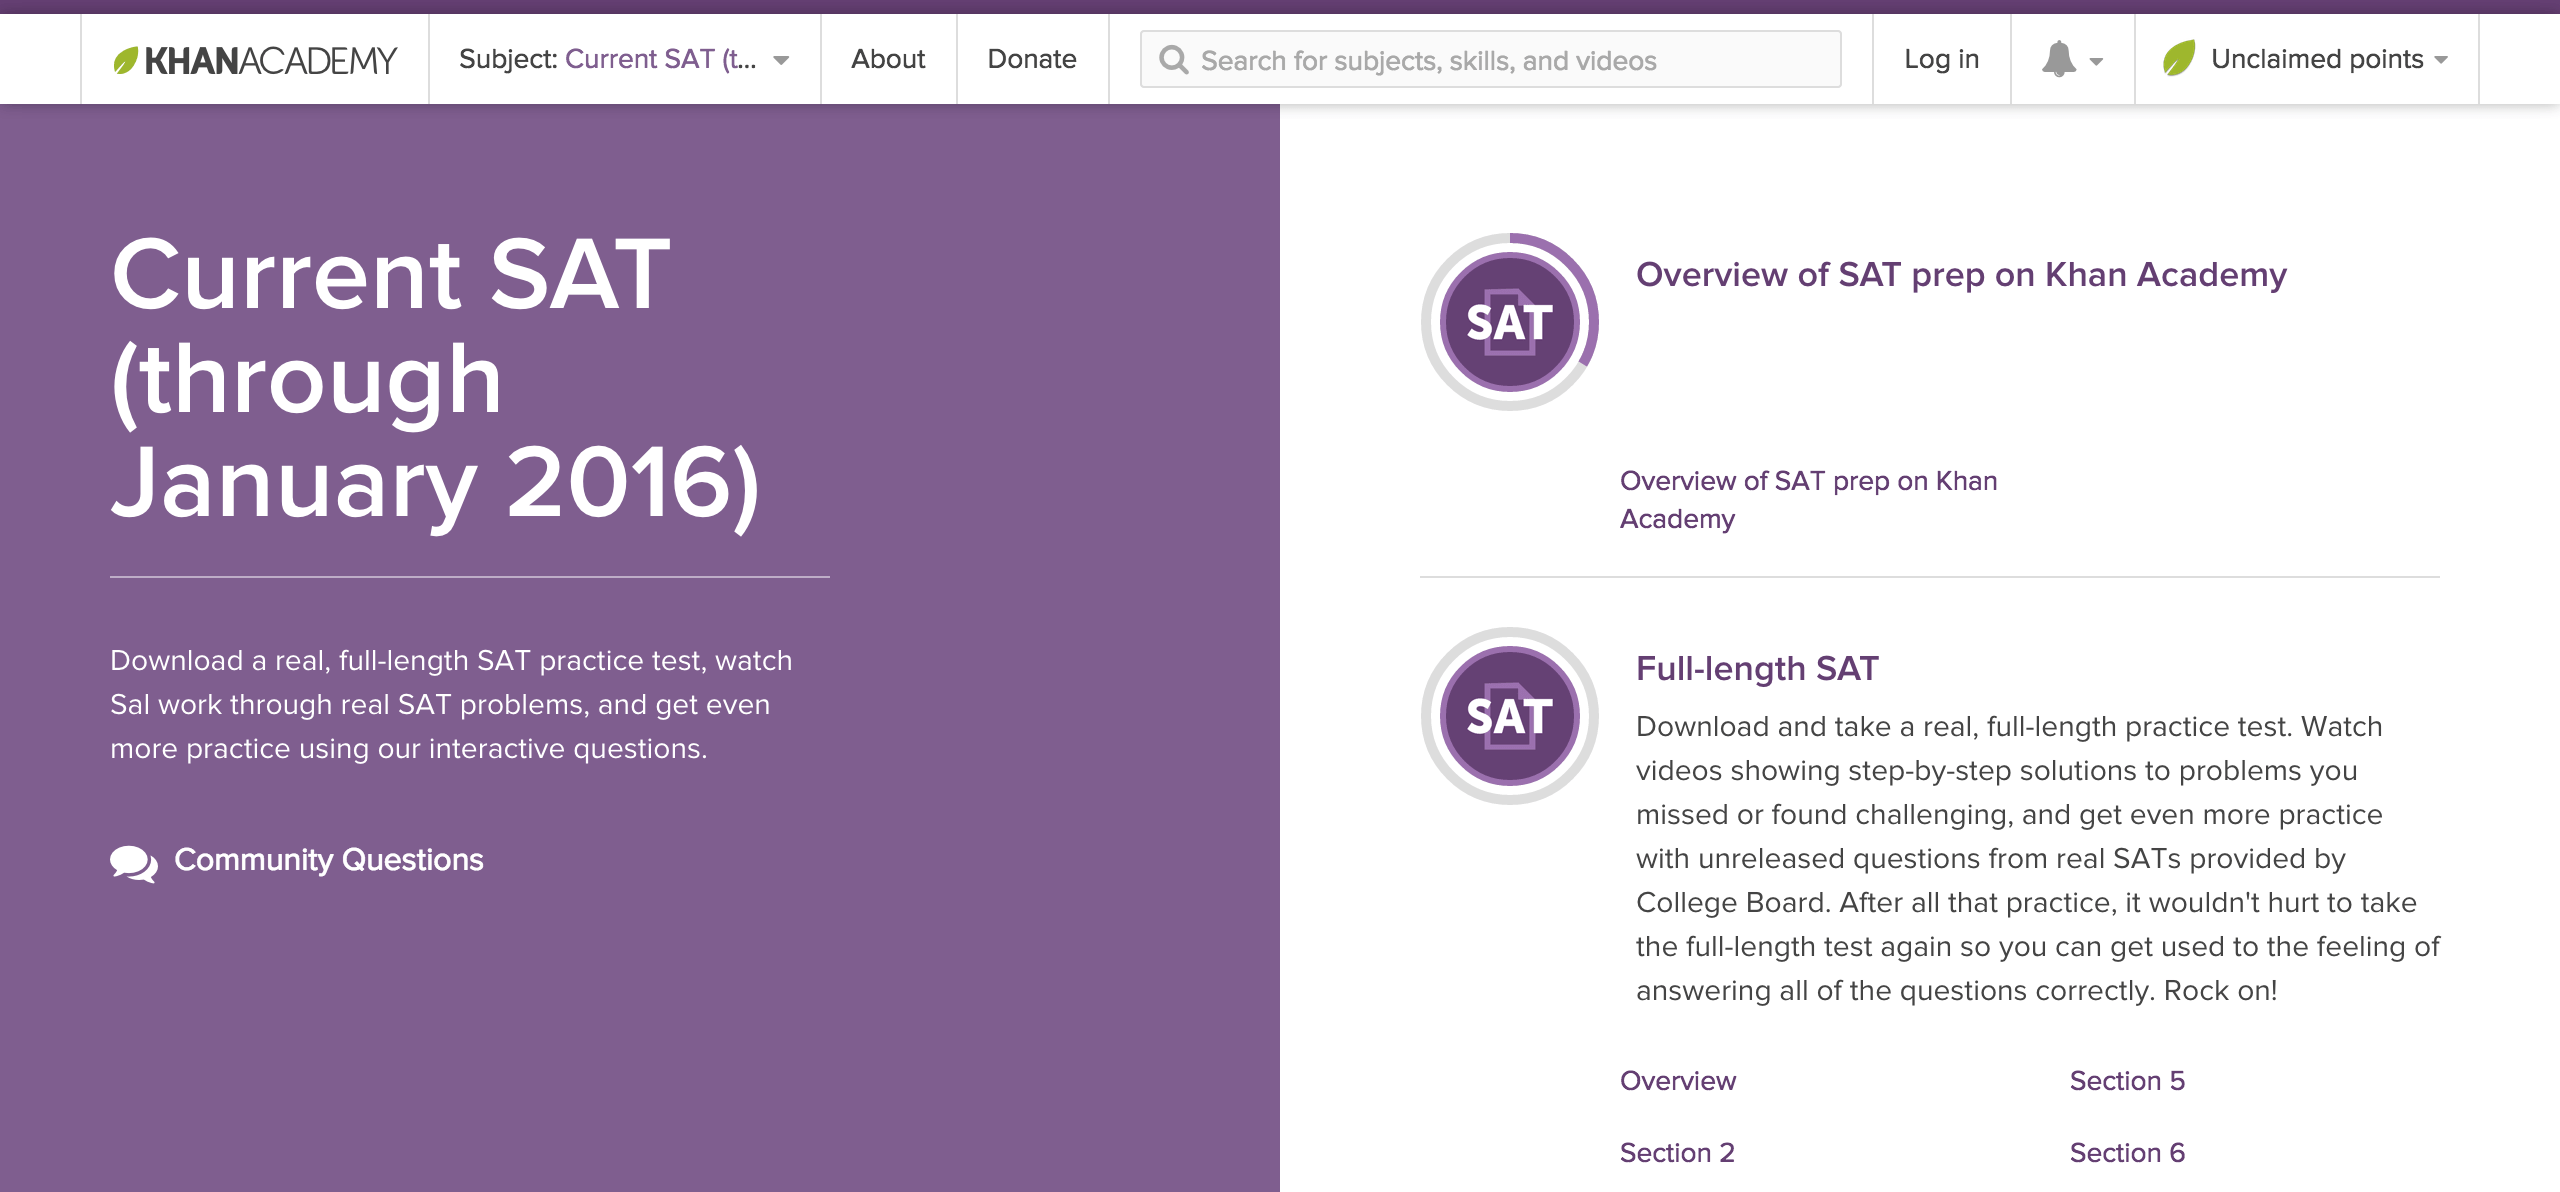
Task: Select the About menu item
Action: [887, 59]
